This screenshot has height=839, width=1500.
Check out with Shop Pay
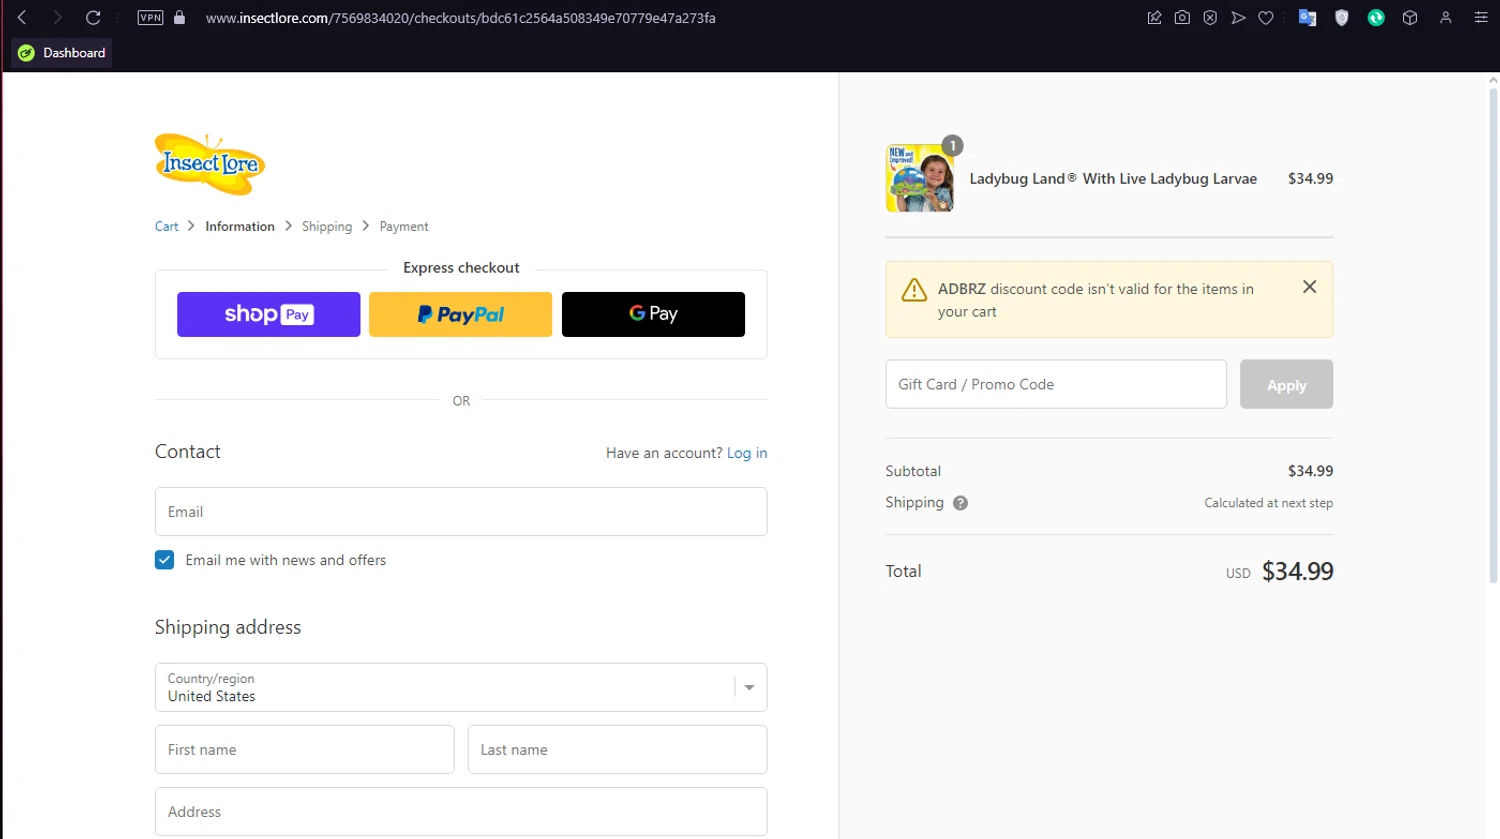[x=268, y=314]
